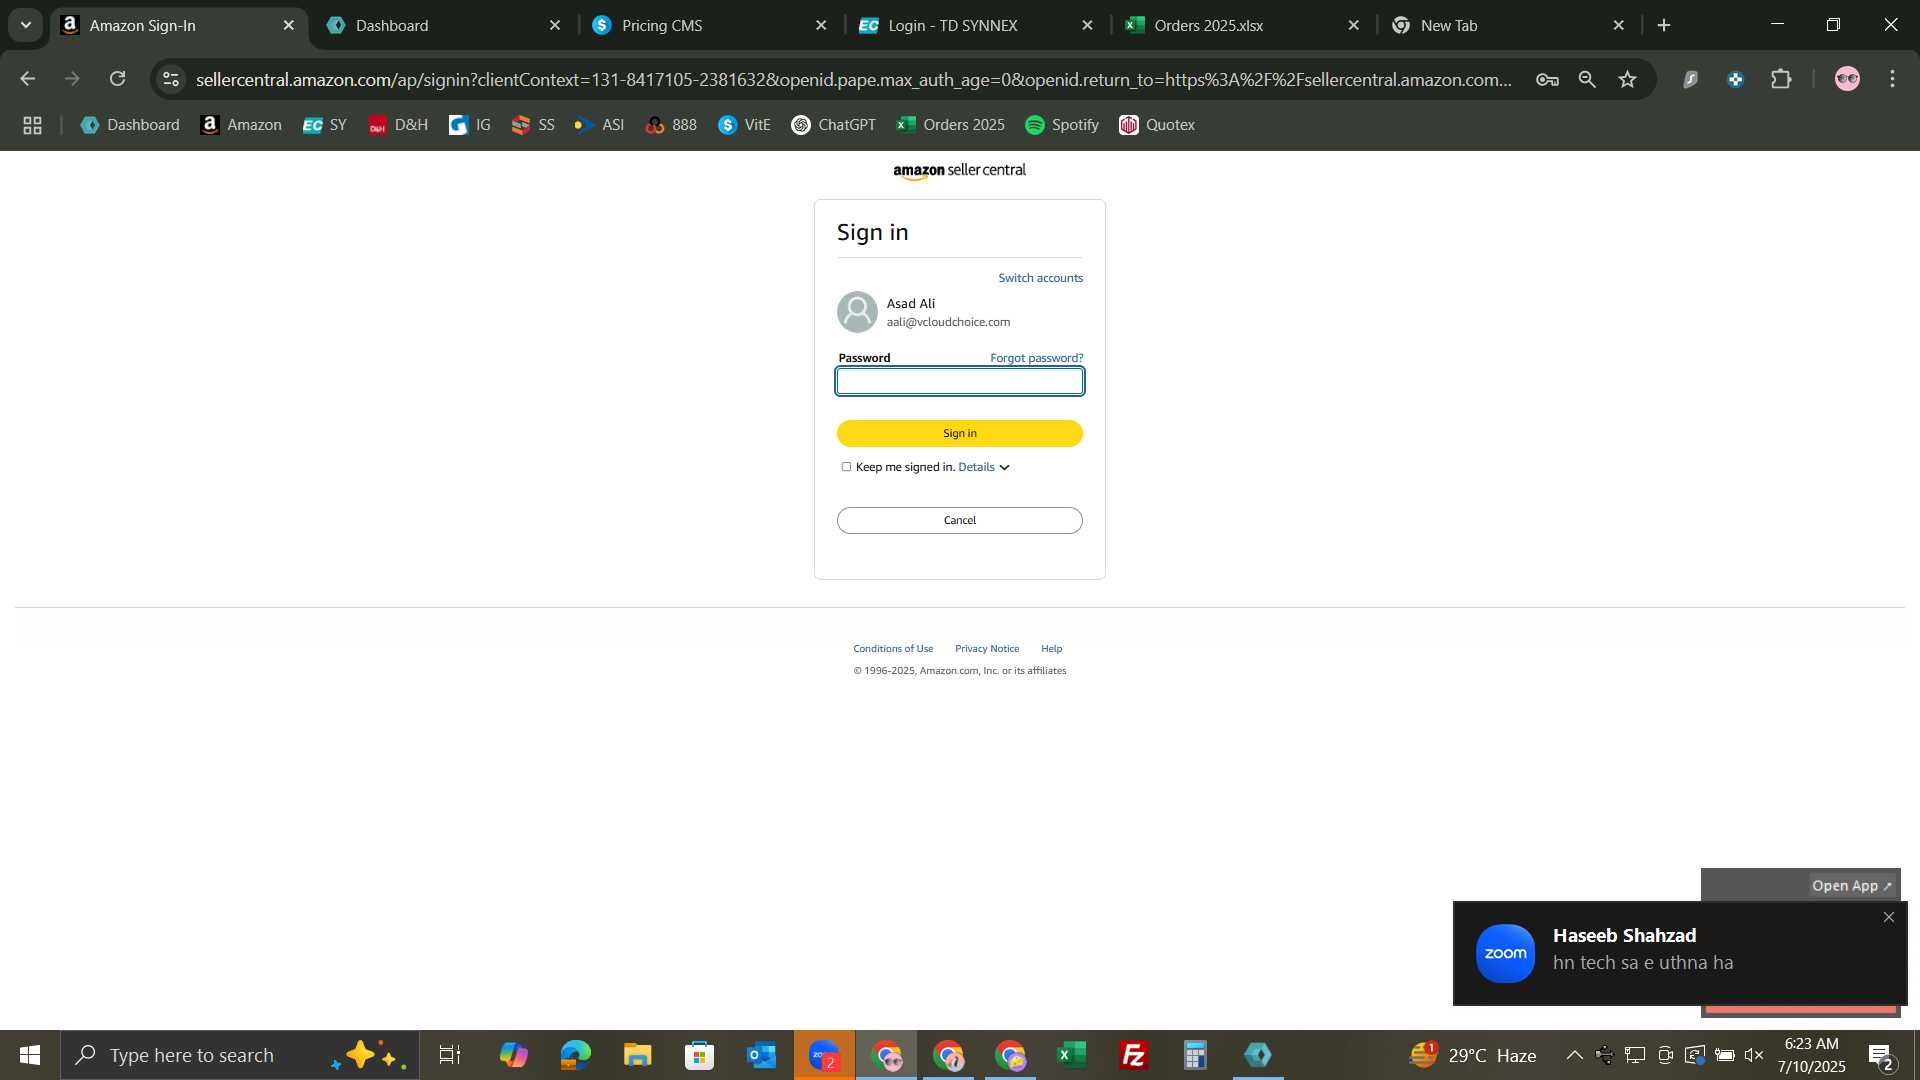Screen dimensions: 1920x1080
Task: Select the Amazon Sign-In tab
Action: pyautogui.click(x=178, y=25)
